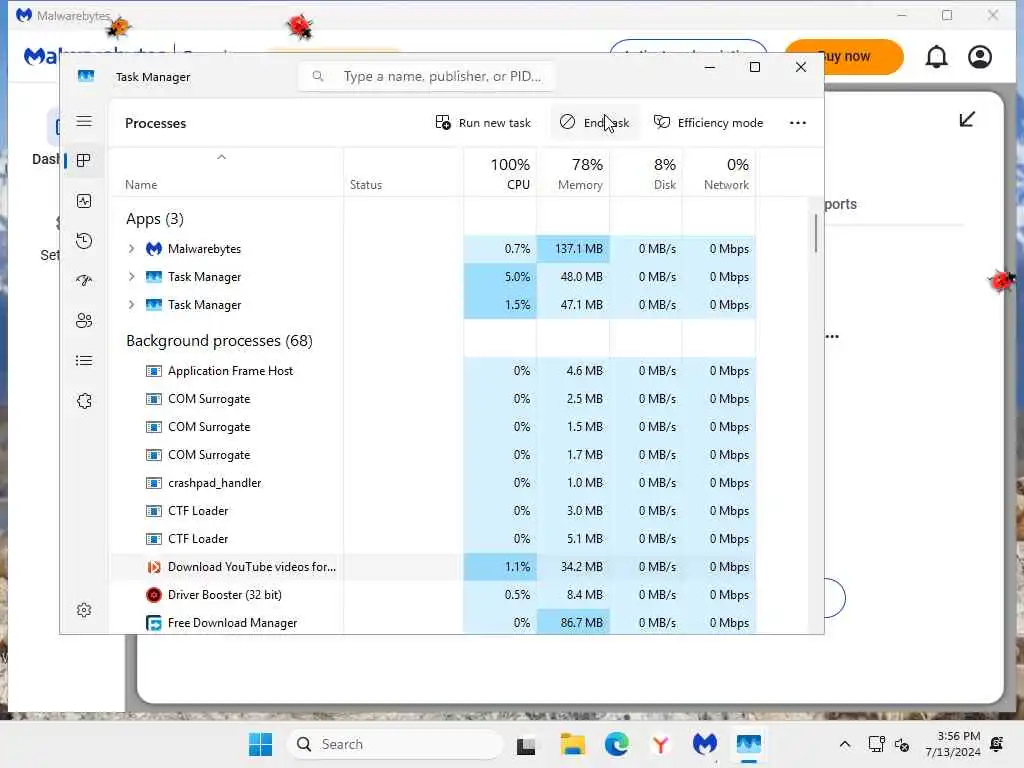Open Details page icon in sidebar
Image resolution: width=1024 pixels, height=768 pixels.
click(x=84, y=360)
